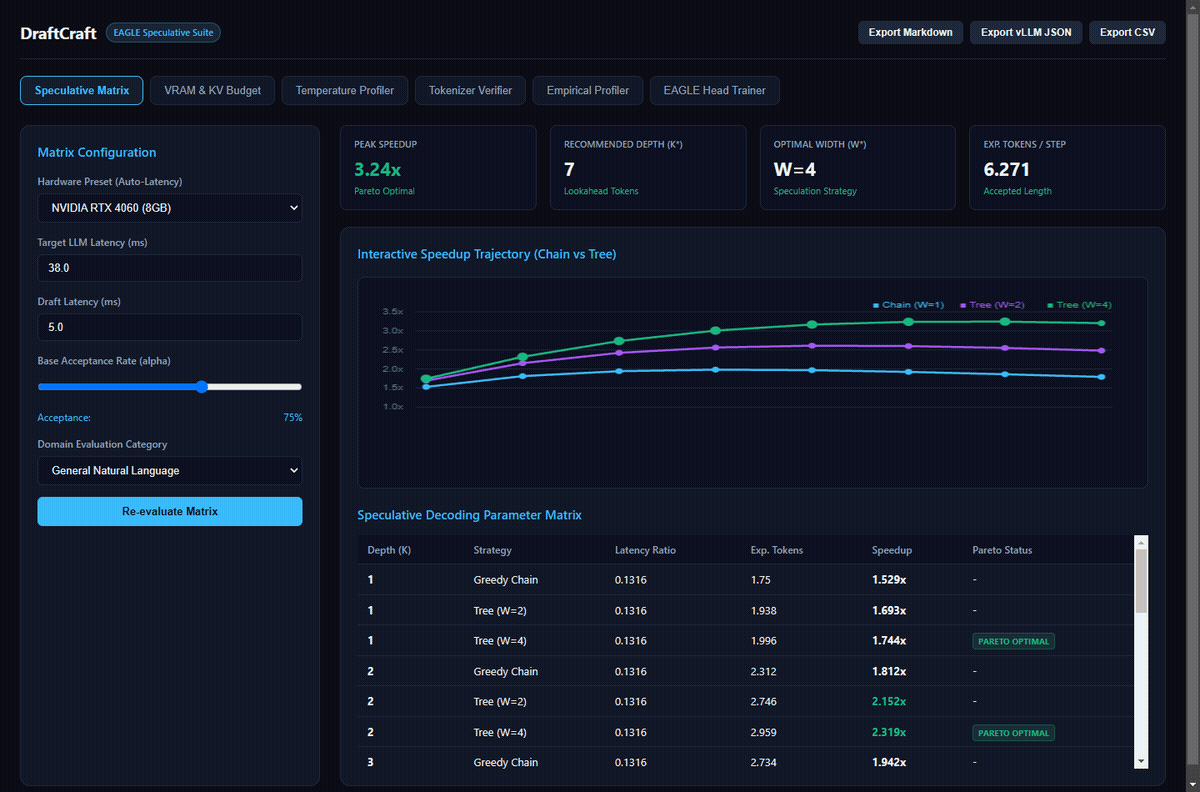Switch to VRAM & KV Budget tab

click(212, 90)
